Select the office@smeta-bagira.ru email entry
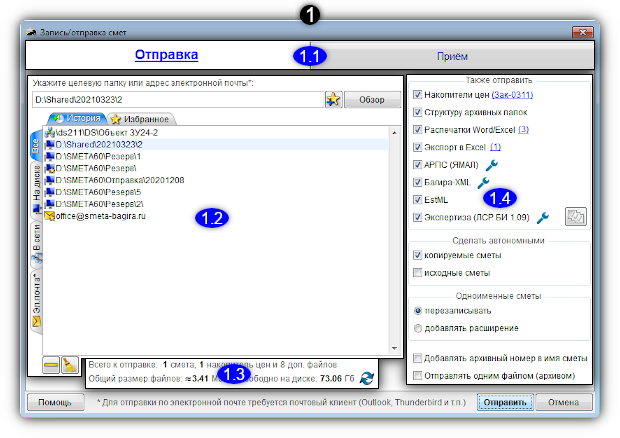Screen dimensions: 620x438 pyautogui.click(x=215, y=216)
